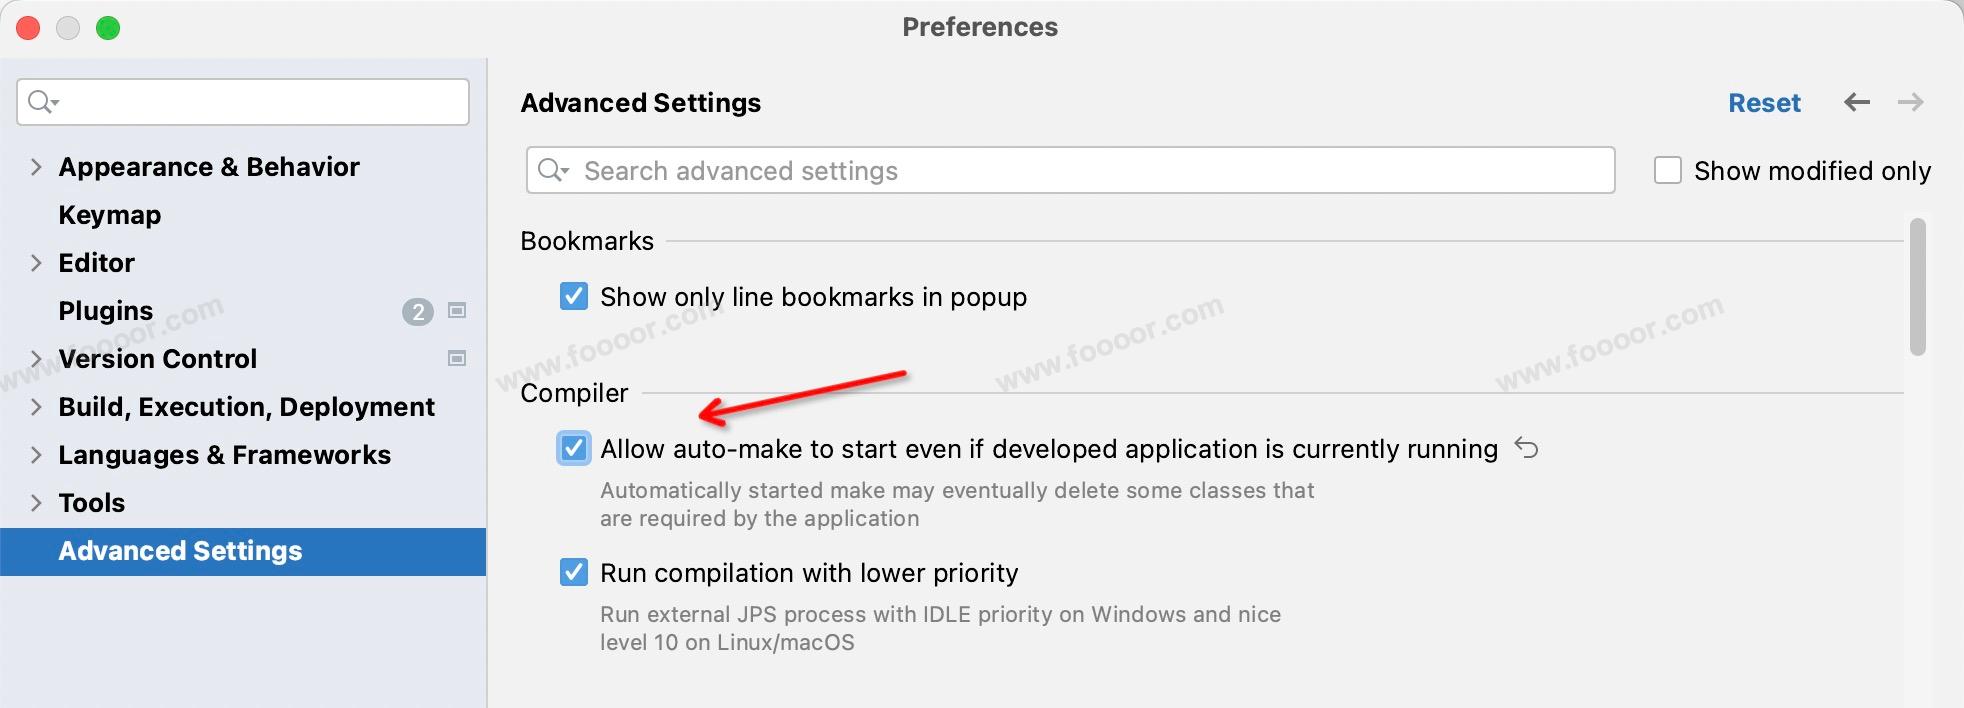Toggle Allow auto-make to start checkbox
Screen dimensions: 1964x708
pyautogui.click(x=574, y=448)
